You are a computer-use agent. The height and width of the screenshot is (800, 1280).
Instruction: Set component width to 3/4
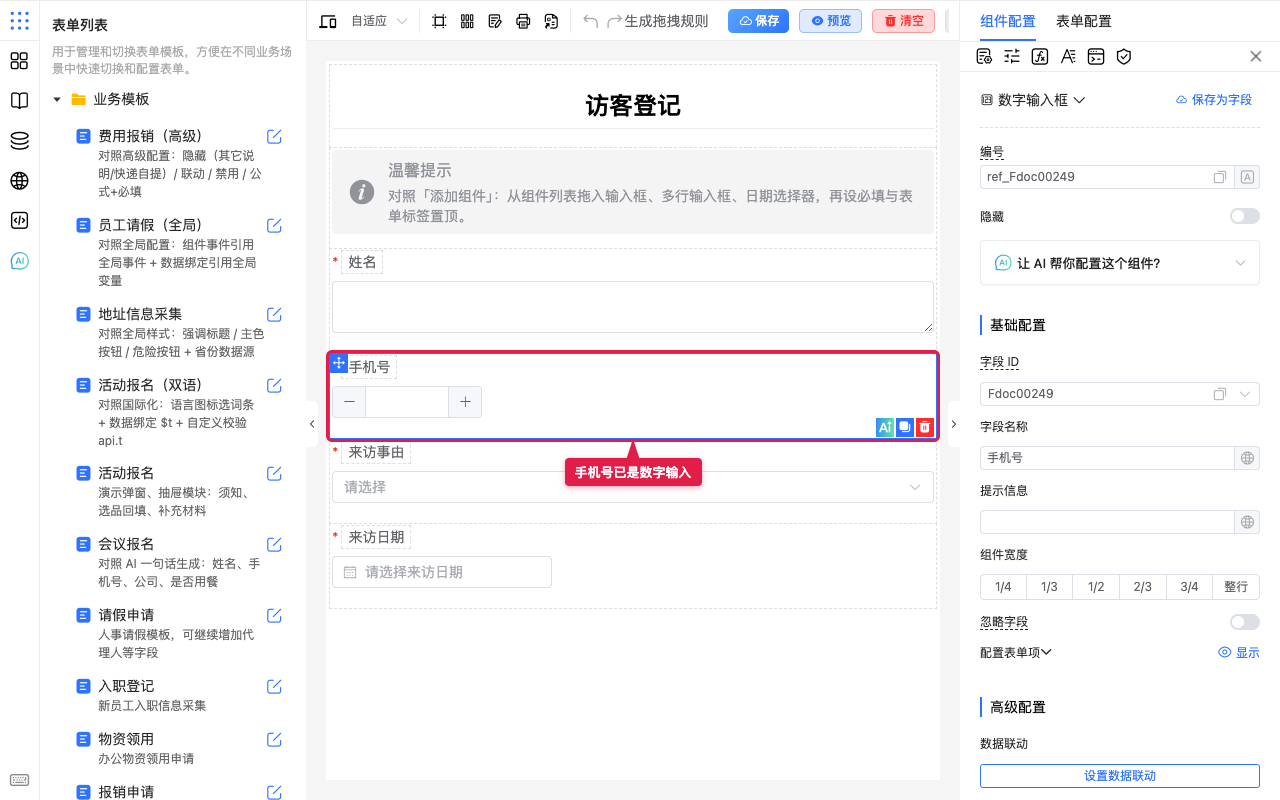[1189, 587]
